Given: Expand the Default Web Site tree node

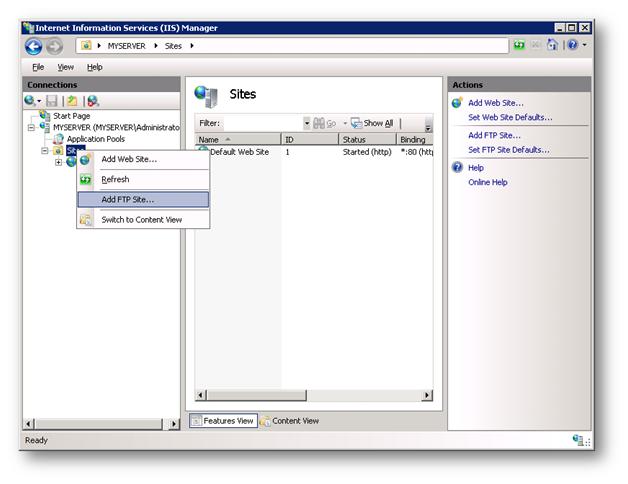Looking at the screenshot, I should click(59, 162).
